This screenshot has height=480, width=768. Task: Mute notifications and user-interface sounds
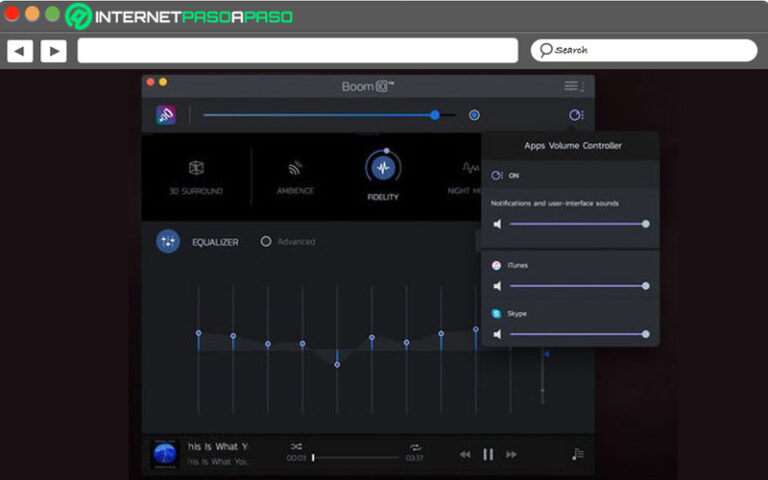(x=497, y=224)
